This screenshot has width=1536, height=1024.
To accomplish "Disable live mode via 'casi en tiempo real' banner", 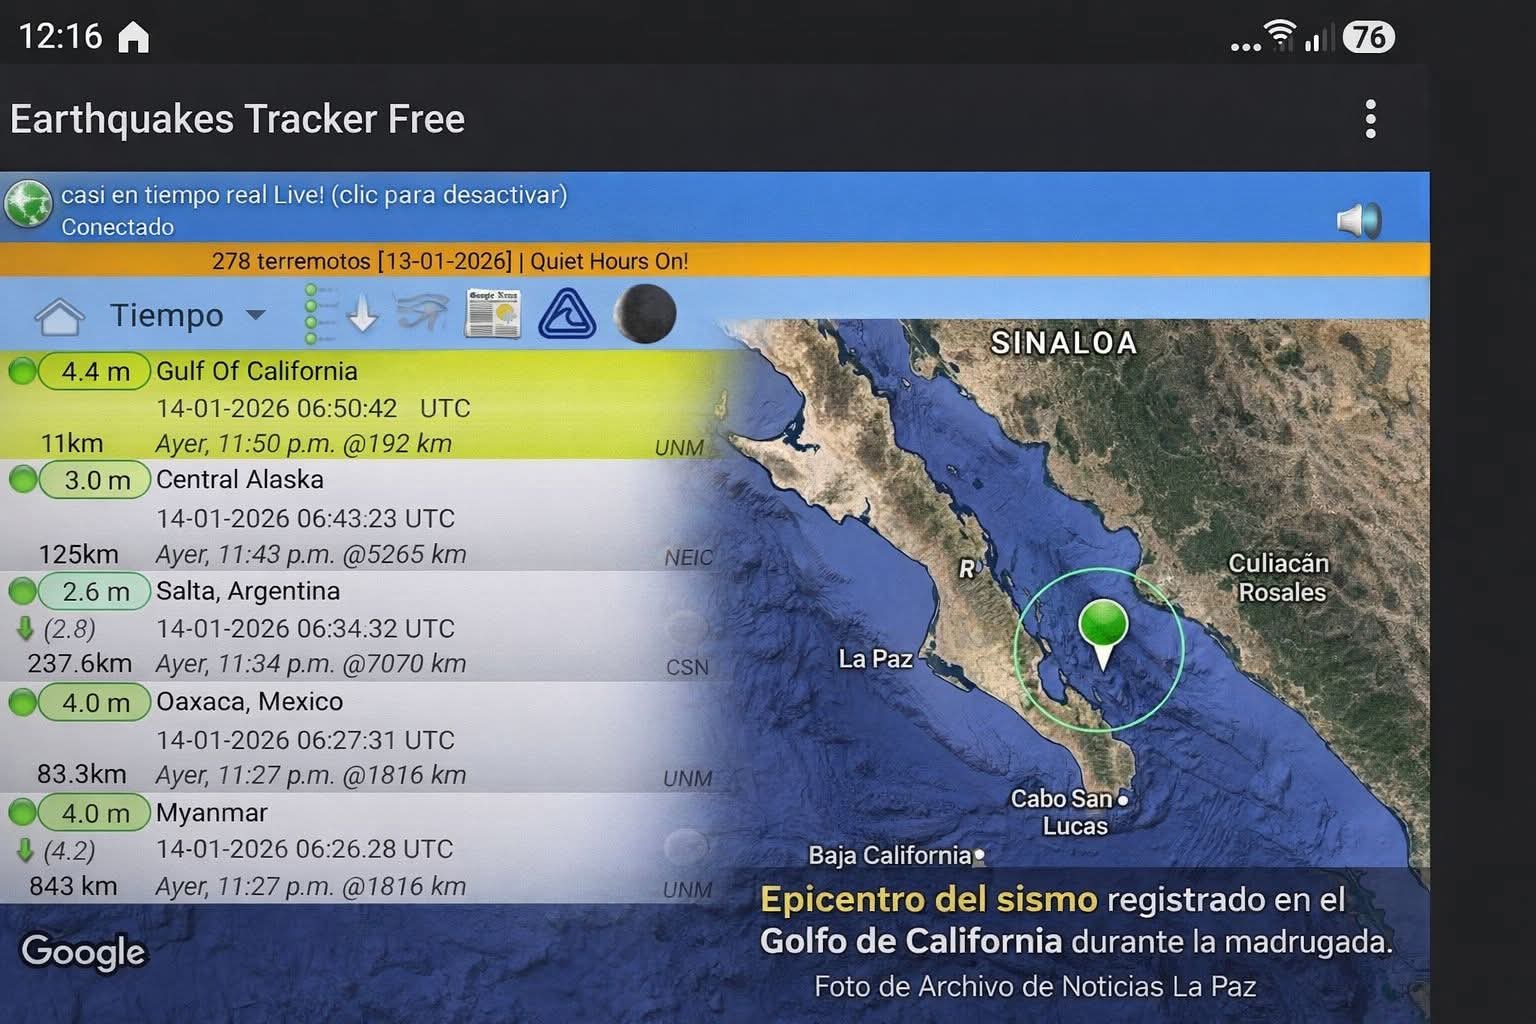I will (314, 196).
